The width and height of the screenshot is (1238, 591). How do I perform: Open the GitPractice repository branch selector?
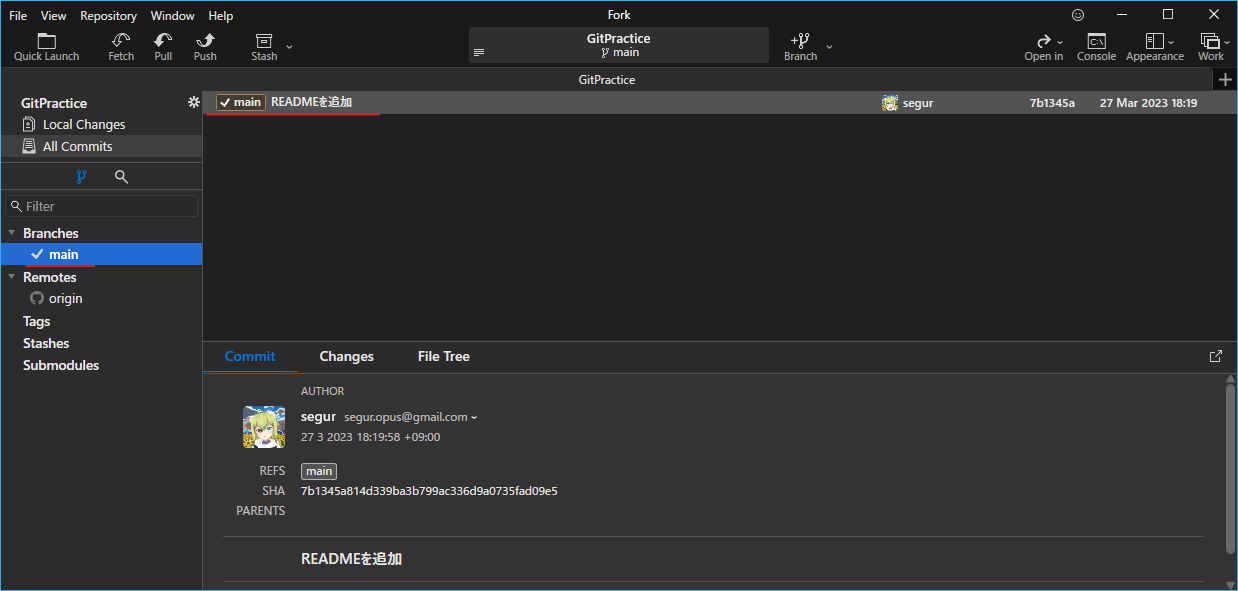coord(618,45)
